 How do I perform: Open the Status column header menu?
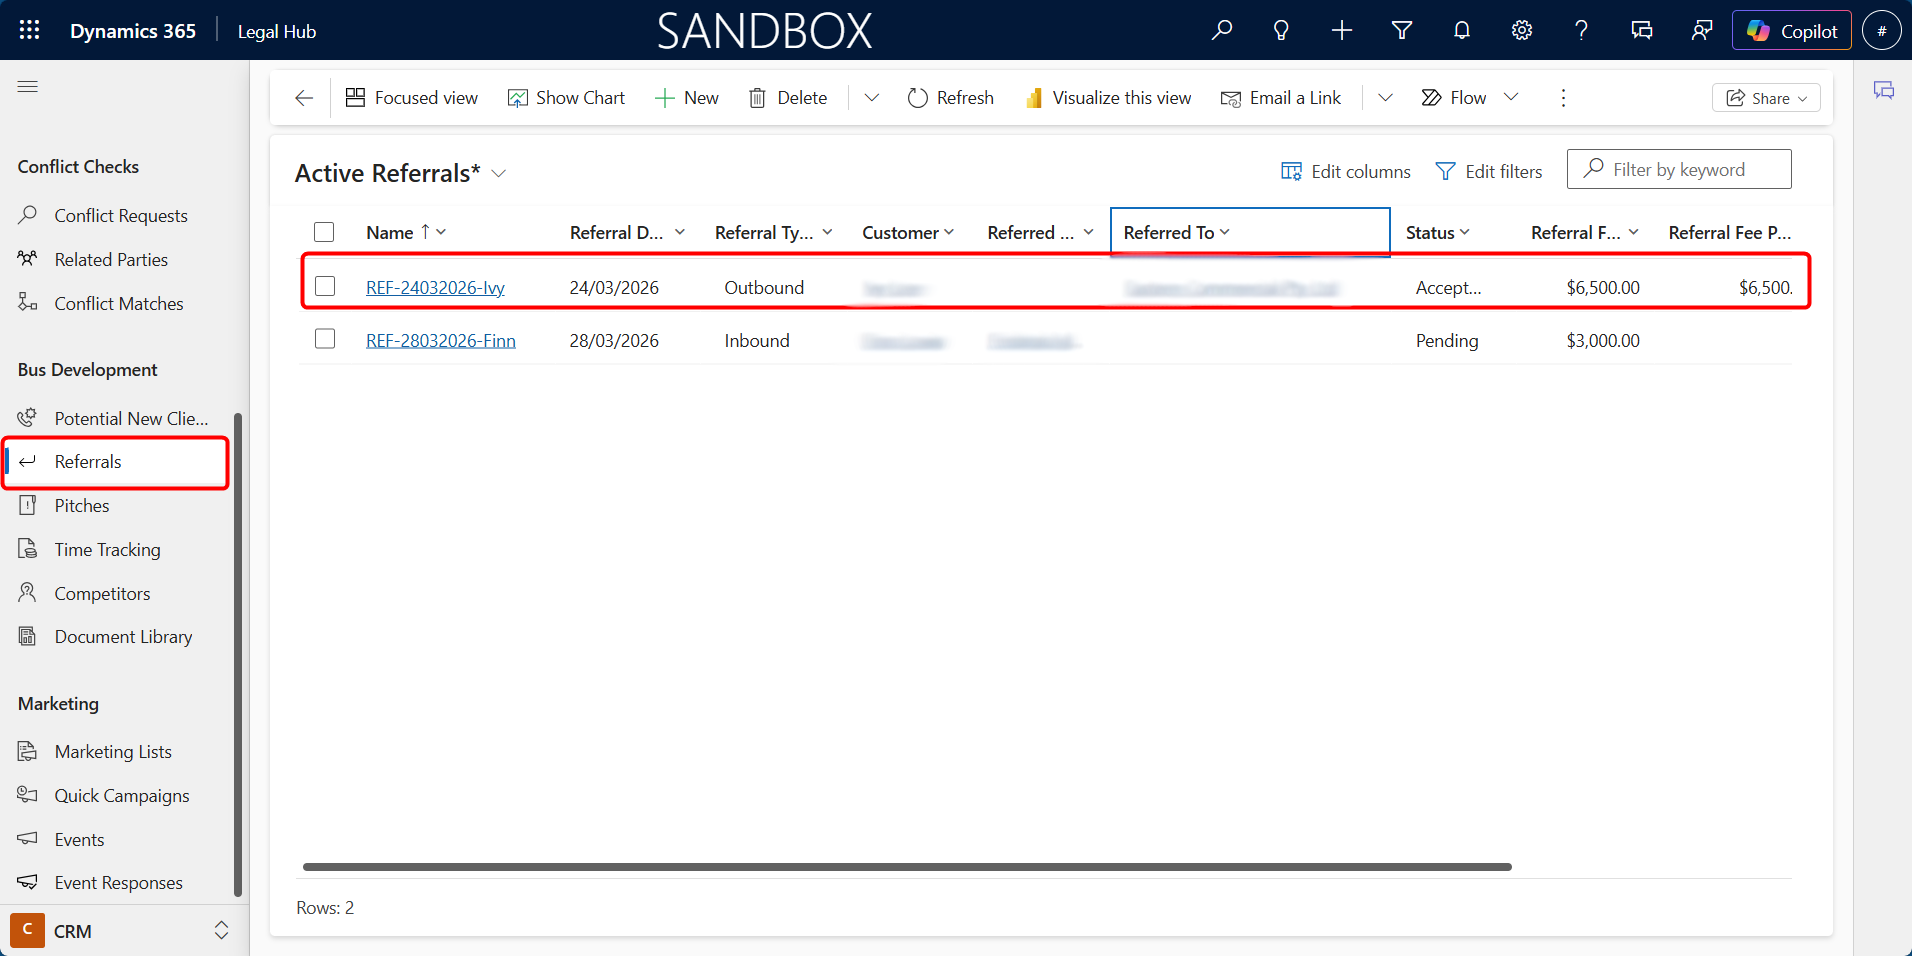[1438, 232]
